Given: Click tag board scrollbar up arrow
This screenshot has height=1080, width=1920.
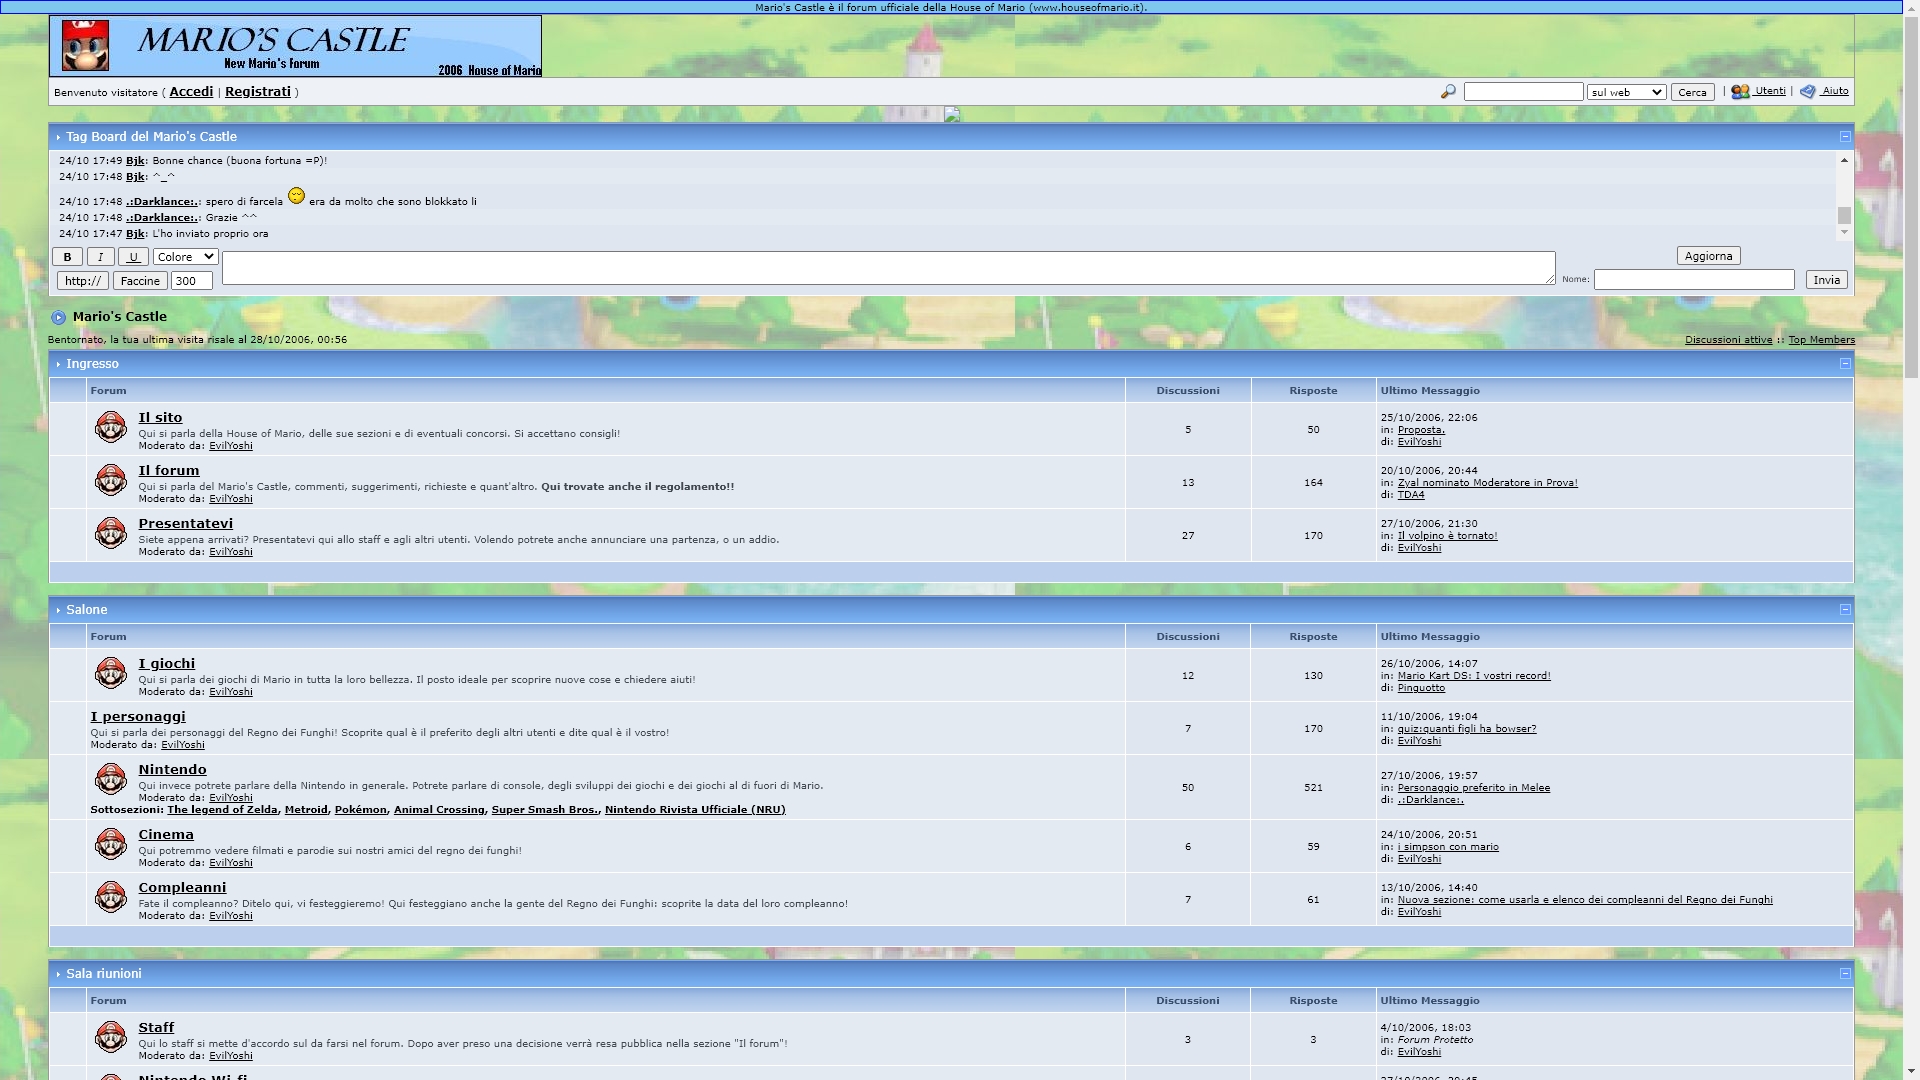Looking at the screenshot, I should pyautogui.click(x=1844, y=160).
